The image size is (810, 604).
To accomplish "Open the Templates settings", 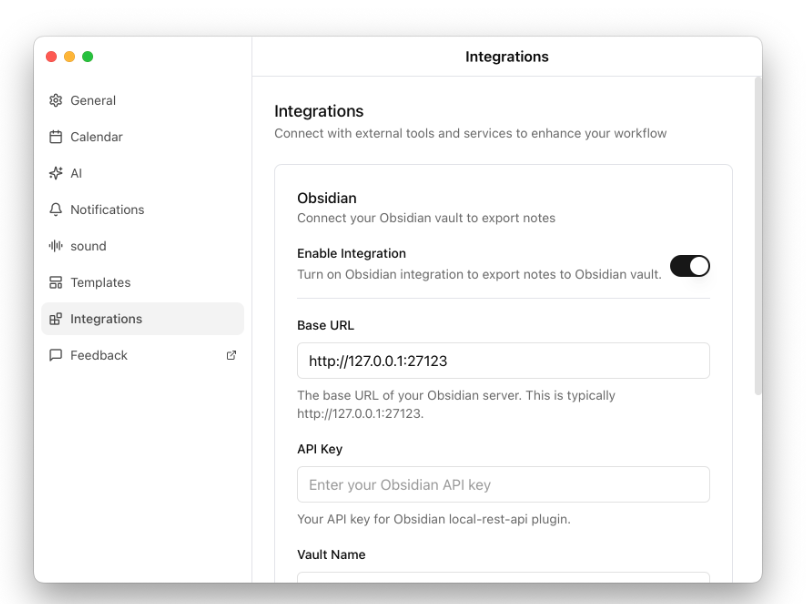I will (x=143, y=282).
